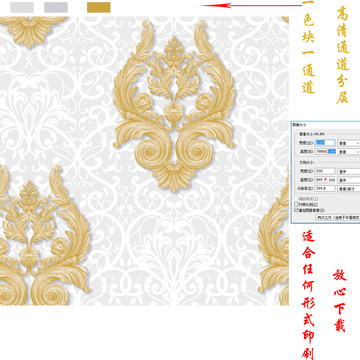
Task: Pick the light gray color swatch
Action: 22,7
